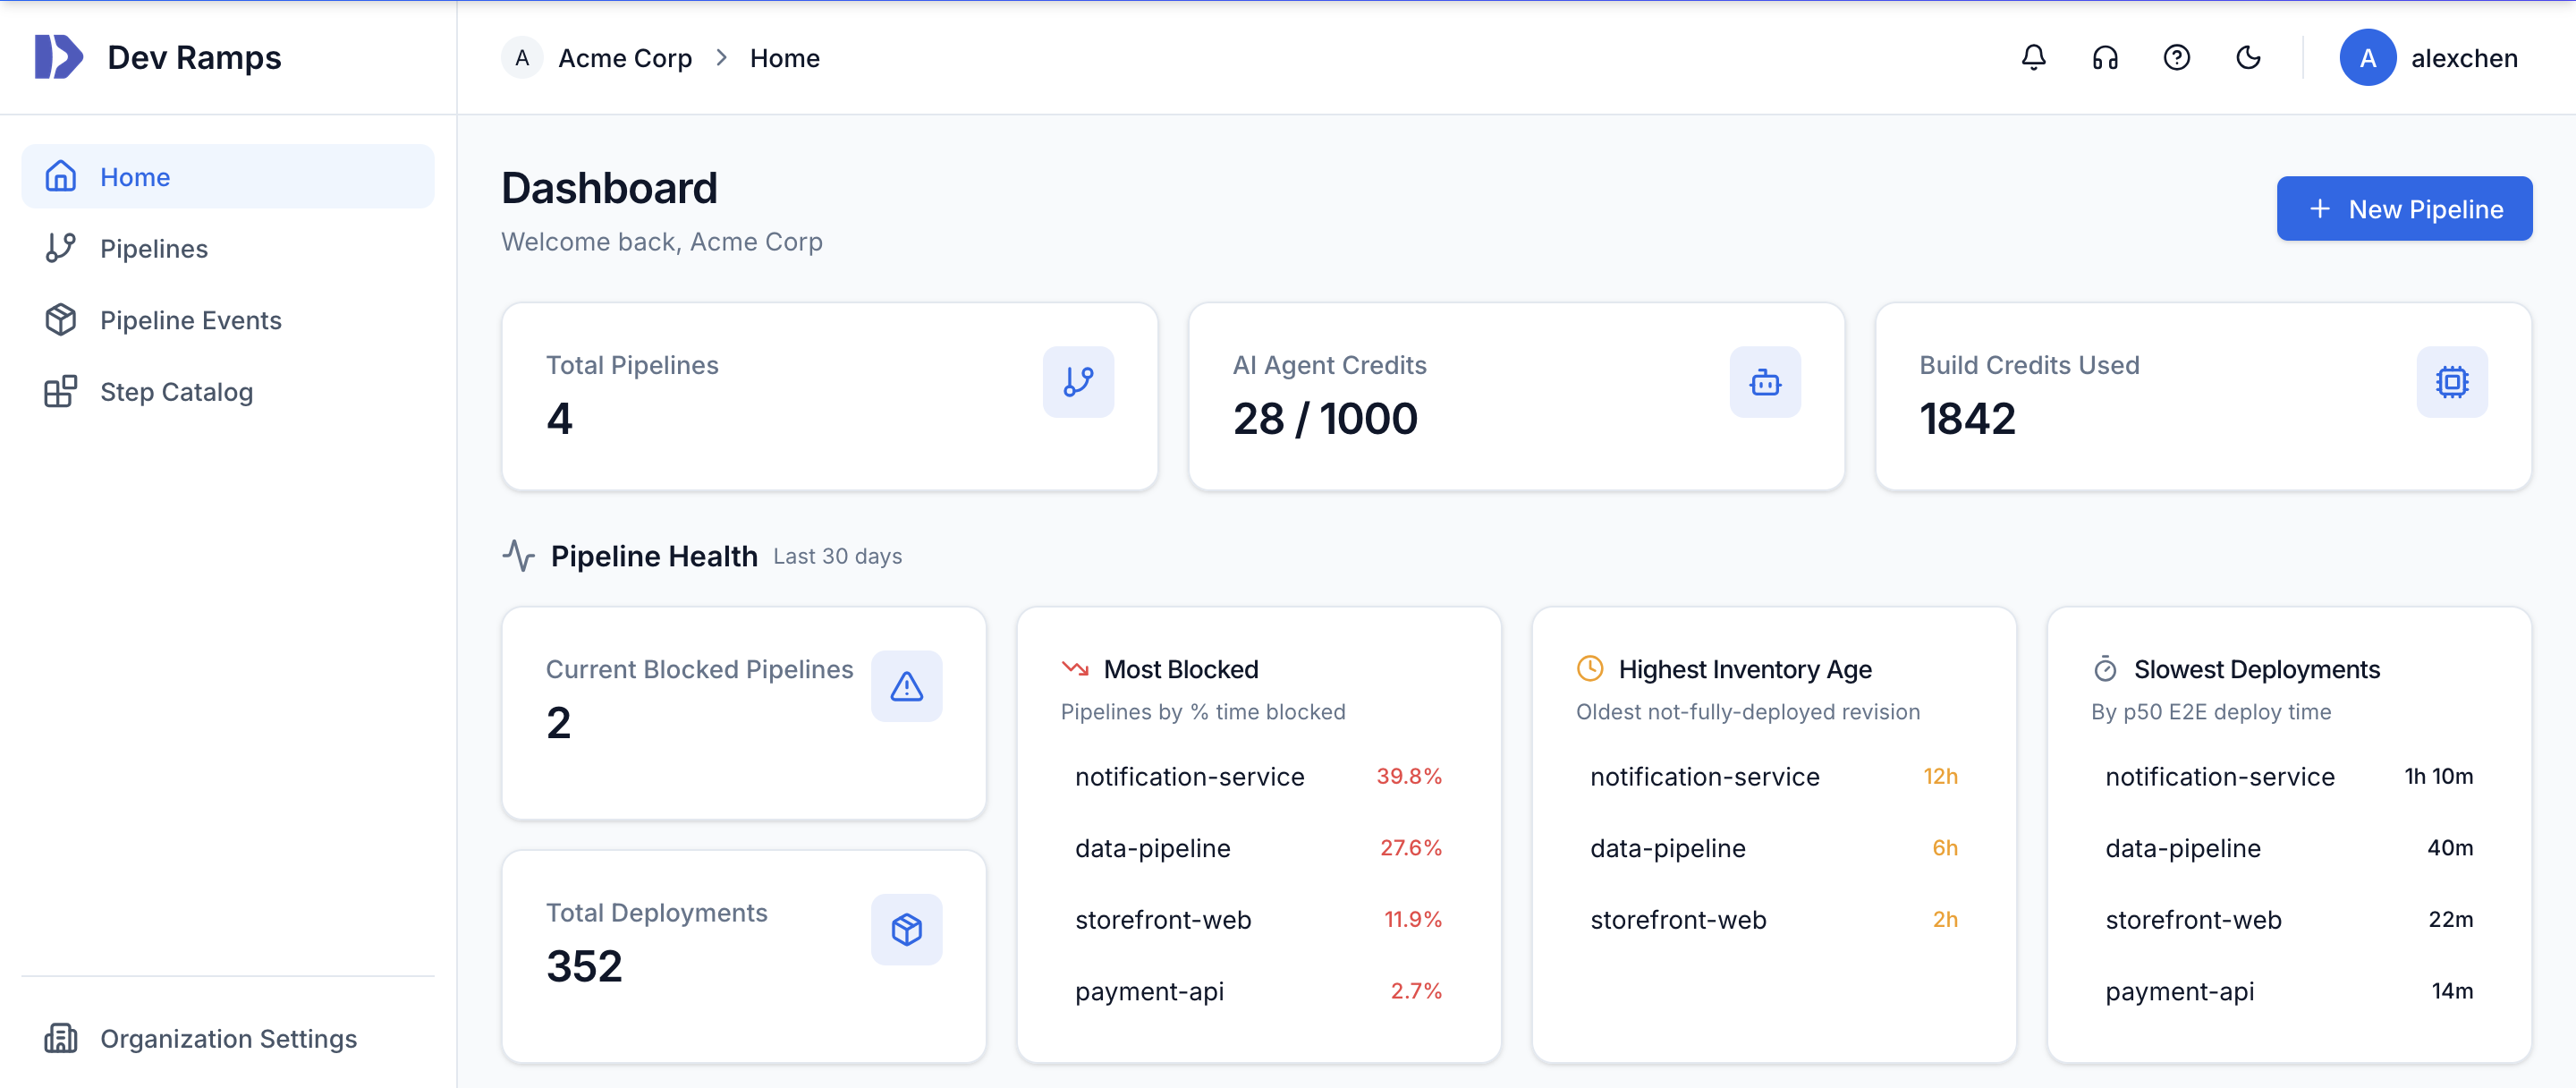This screenshot has width=2576, height=1088.
Task: Click the Acme Corp avatar in breadcrumb
Action: pos(521,57)
